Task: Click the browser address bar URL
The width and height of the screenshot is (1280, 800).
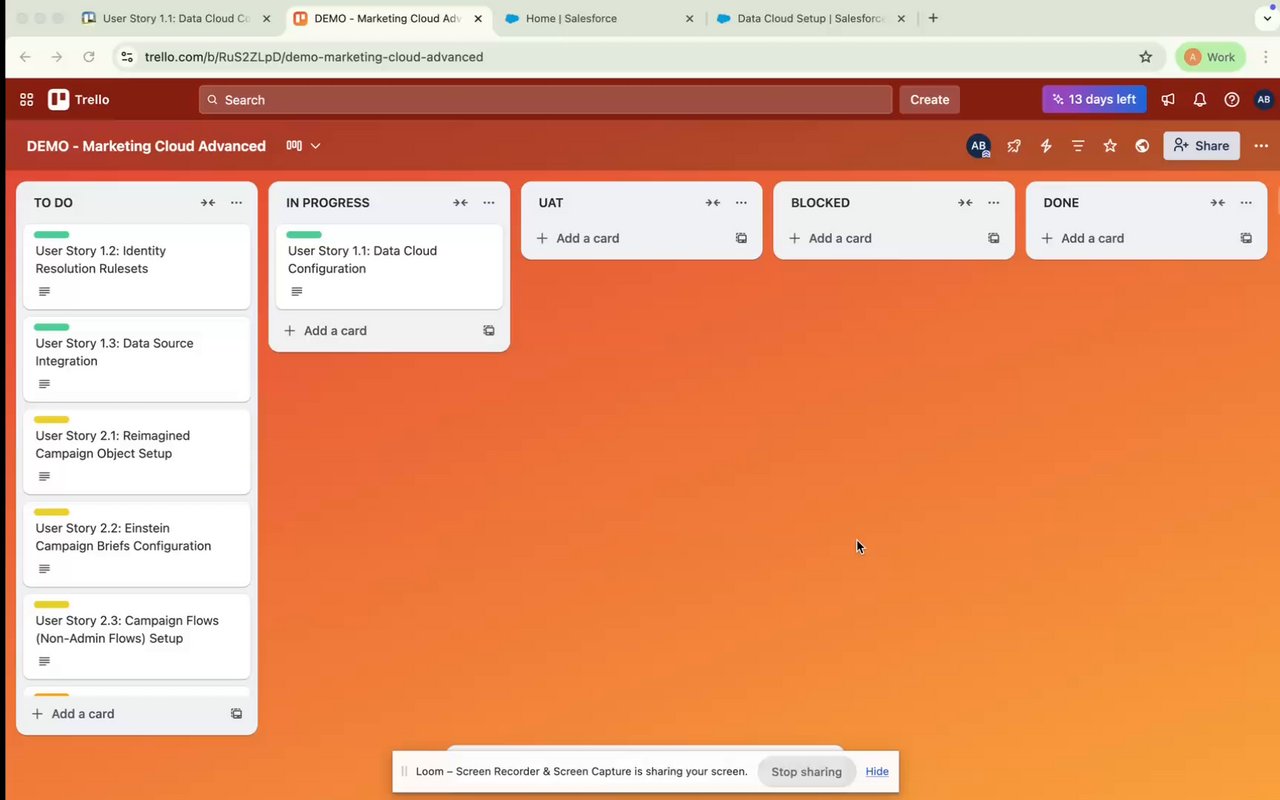Action: click(x=314, y=57)
